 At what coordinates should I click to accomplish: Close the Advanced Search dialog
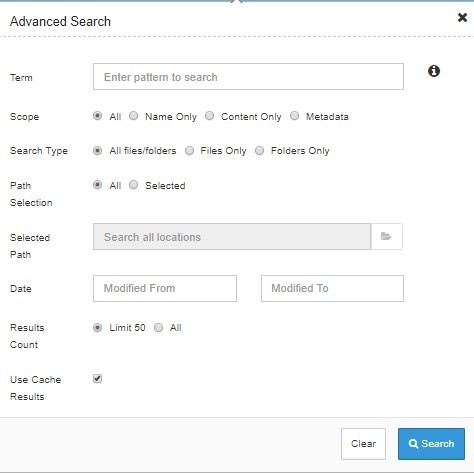(462, 17)
